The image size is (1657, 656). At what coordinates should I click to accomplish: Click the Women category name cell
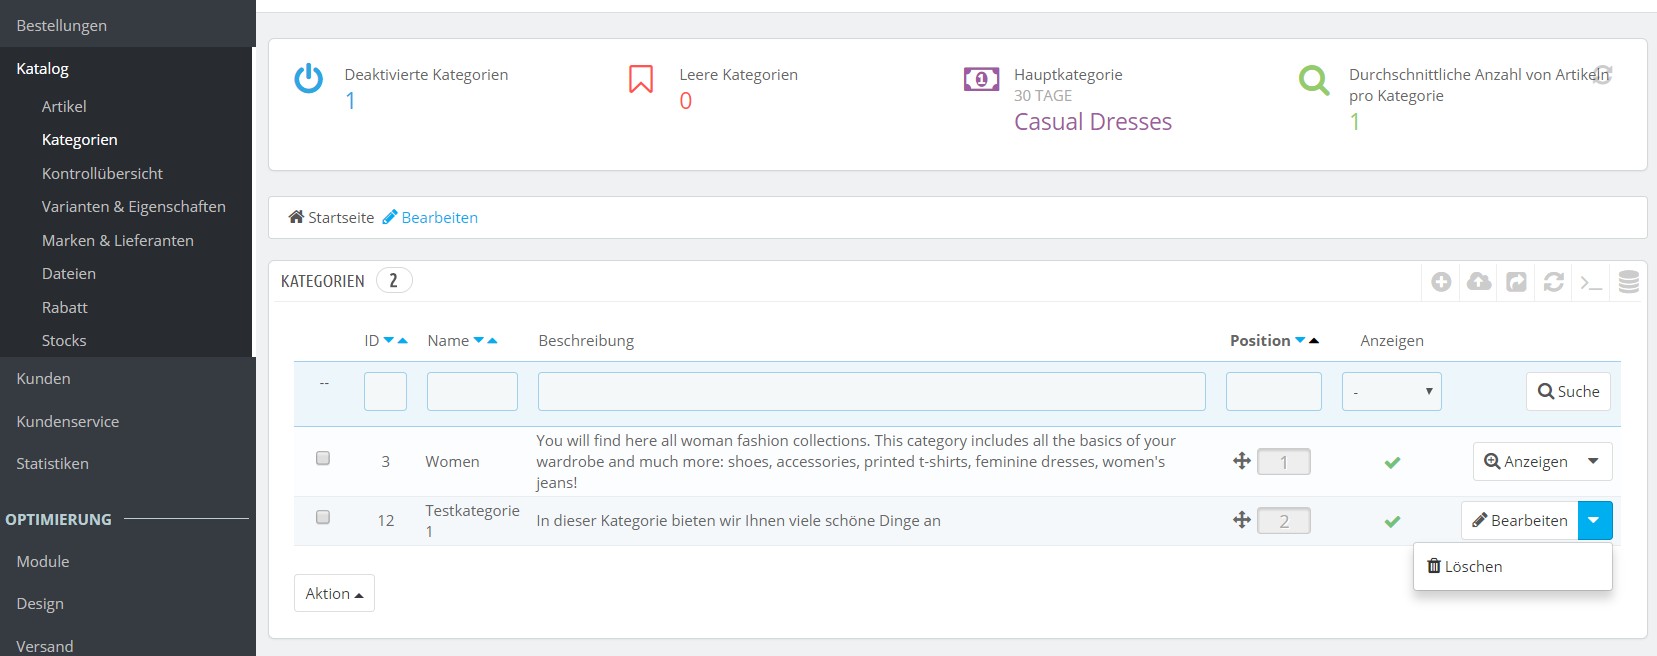coord(452,461)
